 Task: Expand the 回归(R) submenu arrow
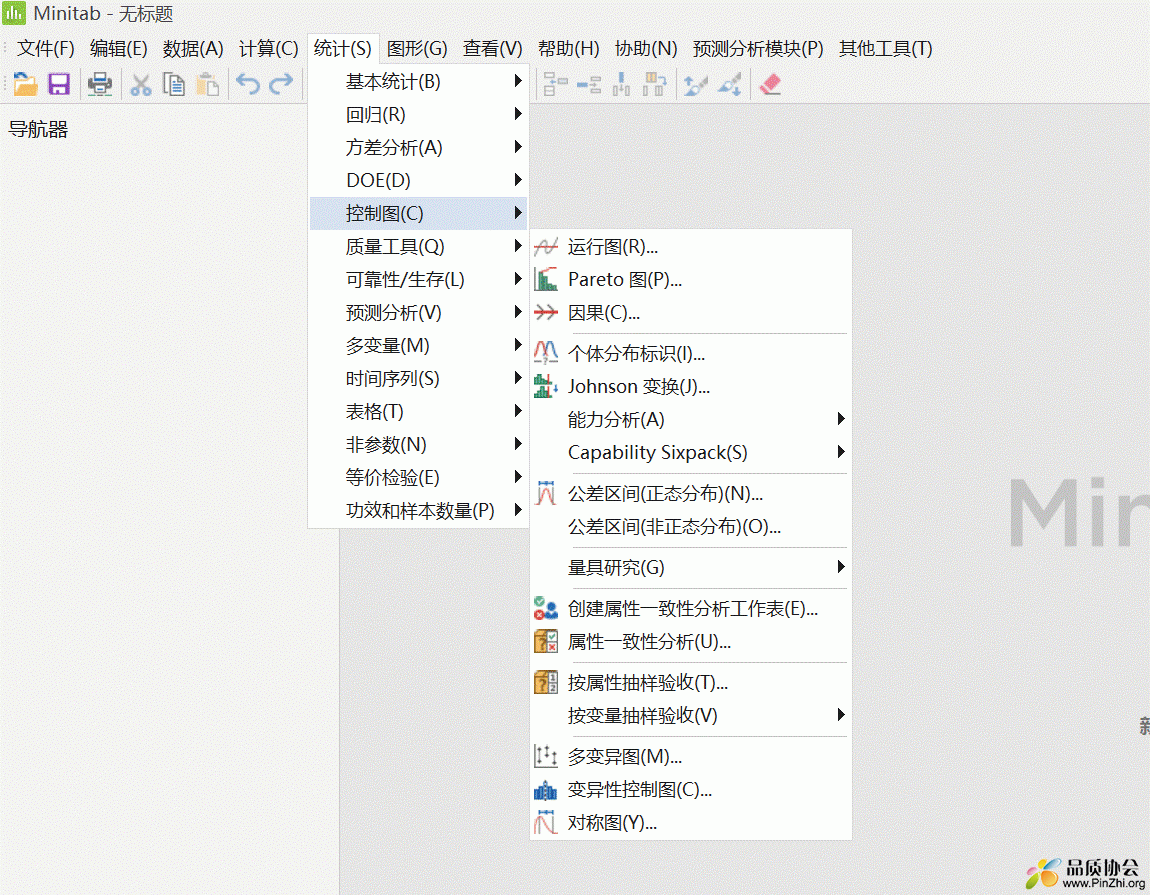click(518, 114)
